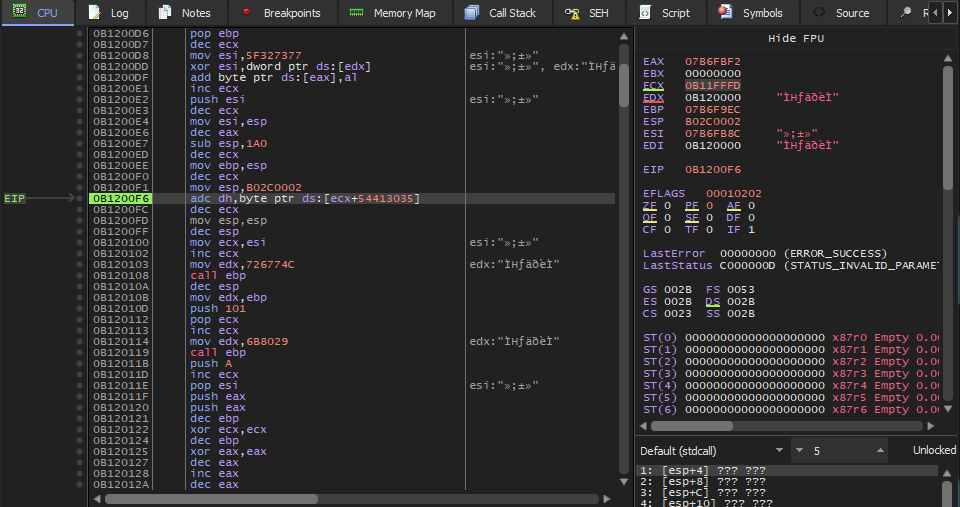Click the Breakpoints red dot icon

[246, 13]
